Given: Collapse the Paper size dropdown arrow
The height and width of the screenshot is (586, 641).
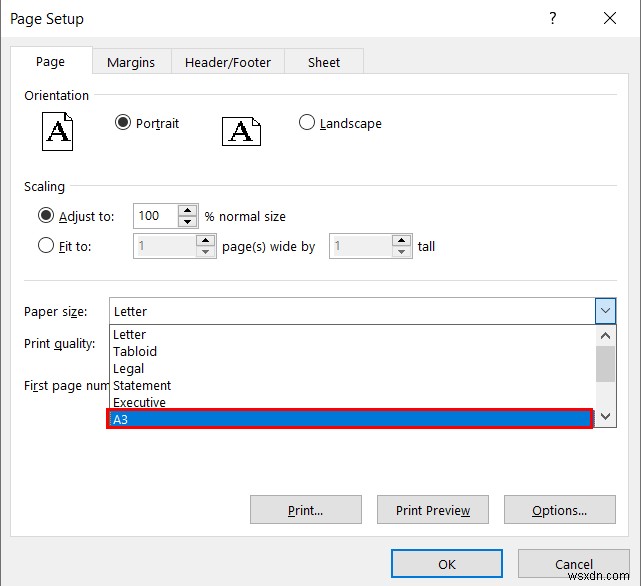Looking at the screenshot, I should point(605,311).
